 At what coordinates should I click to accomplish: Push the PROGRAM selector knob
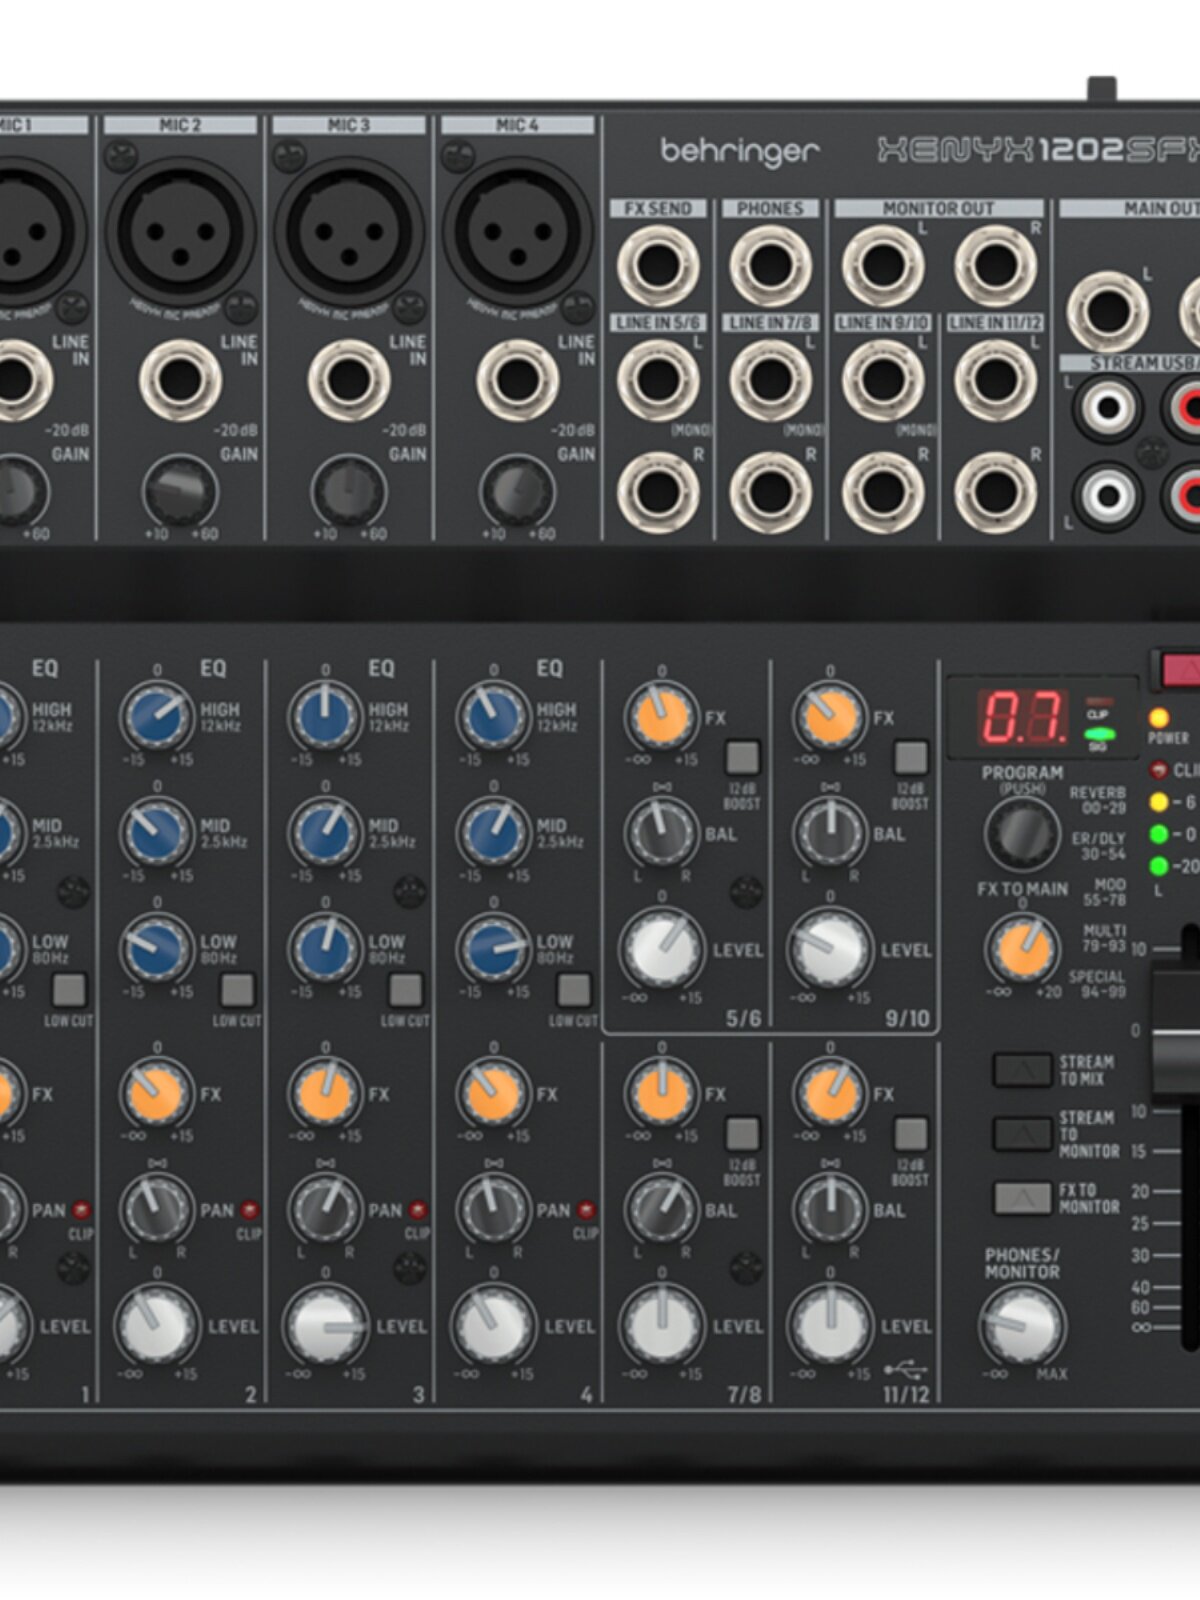click(x=1022, y=833)
